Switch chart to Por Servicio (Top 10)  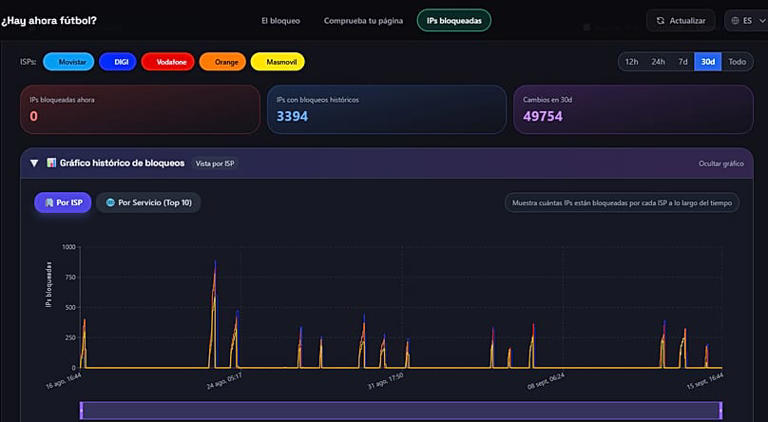148,203
